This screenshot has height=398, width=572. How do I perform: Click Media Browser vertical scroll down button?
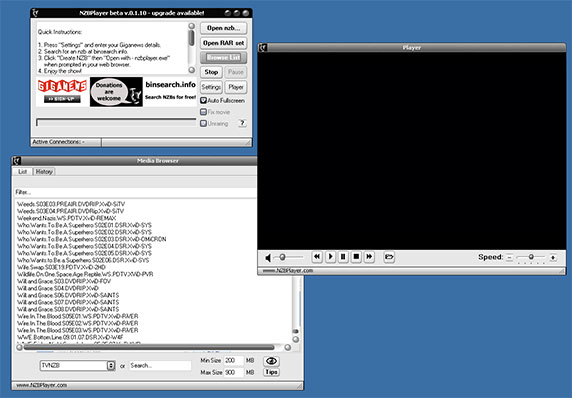tap(296, 339)
